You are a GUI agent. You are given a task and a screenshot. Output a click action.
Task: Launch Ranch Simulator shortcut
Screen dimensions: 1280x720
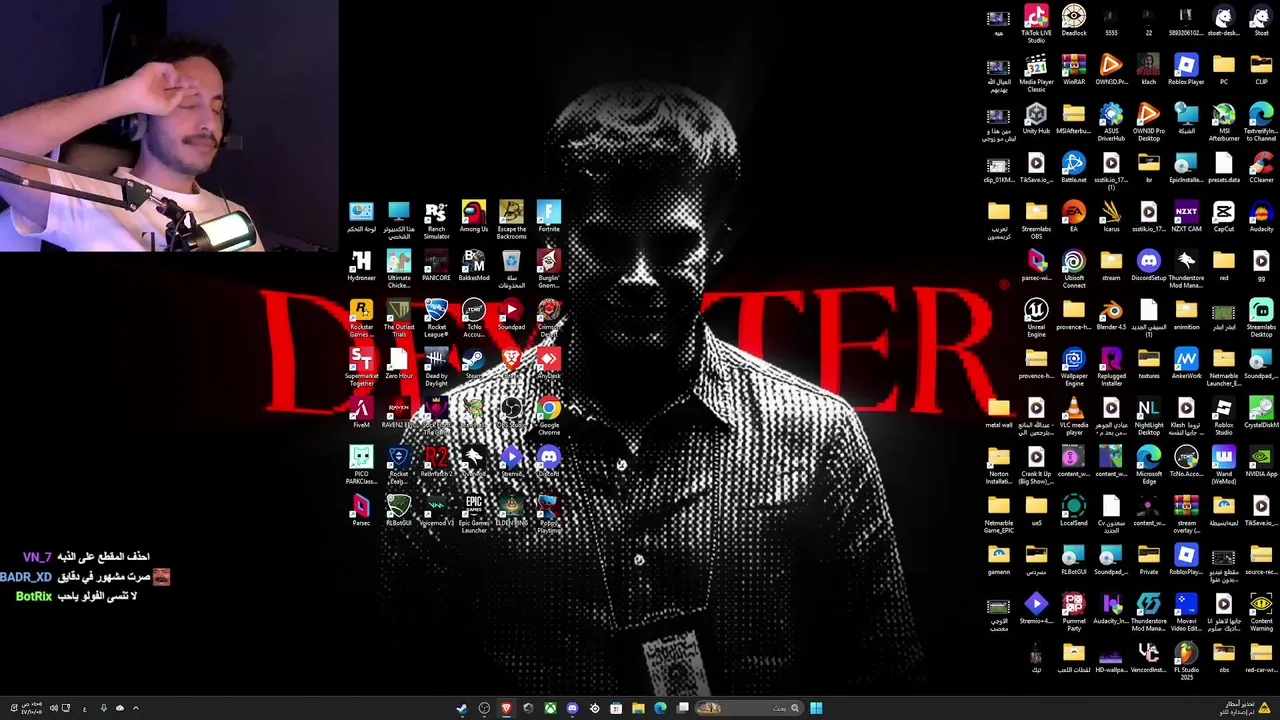click(x=436, y=221)
